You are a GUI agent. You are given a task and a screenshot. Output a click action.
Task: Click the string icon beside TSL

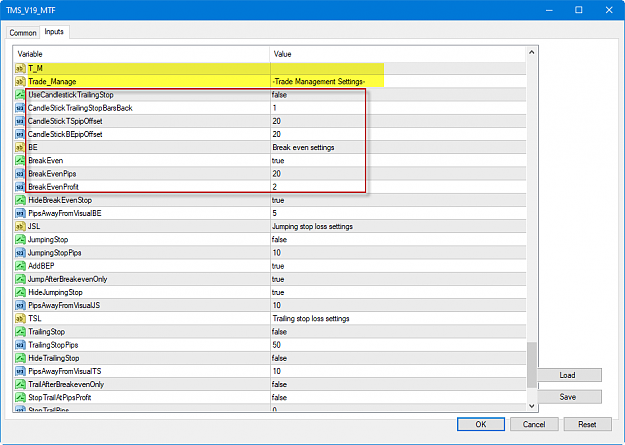click(20, 319)
